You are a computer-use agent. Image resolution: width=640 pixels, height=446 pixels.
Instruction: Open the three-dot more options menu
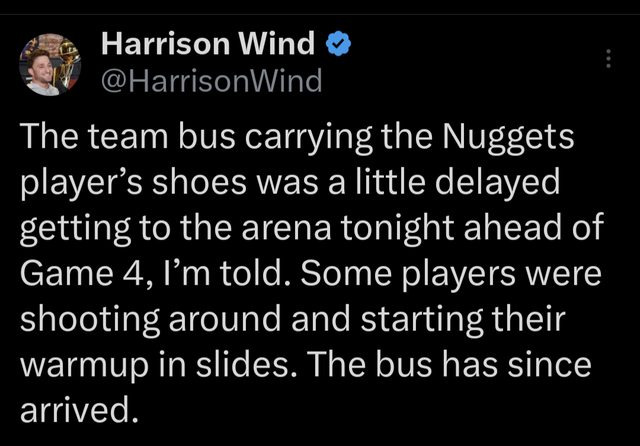pos(607,59)
